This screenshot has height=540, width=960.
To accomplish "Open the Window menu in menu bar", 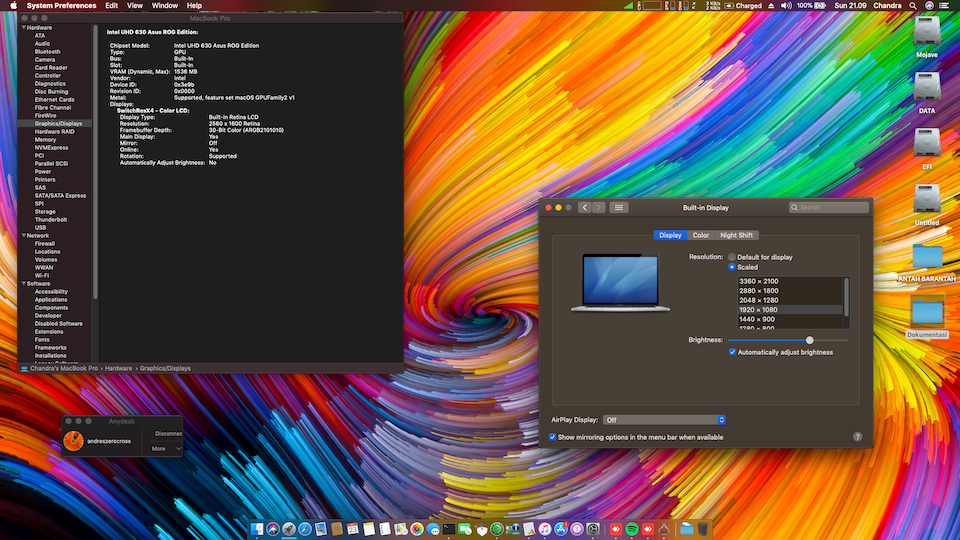I will tap(165, 5).
